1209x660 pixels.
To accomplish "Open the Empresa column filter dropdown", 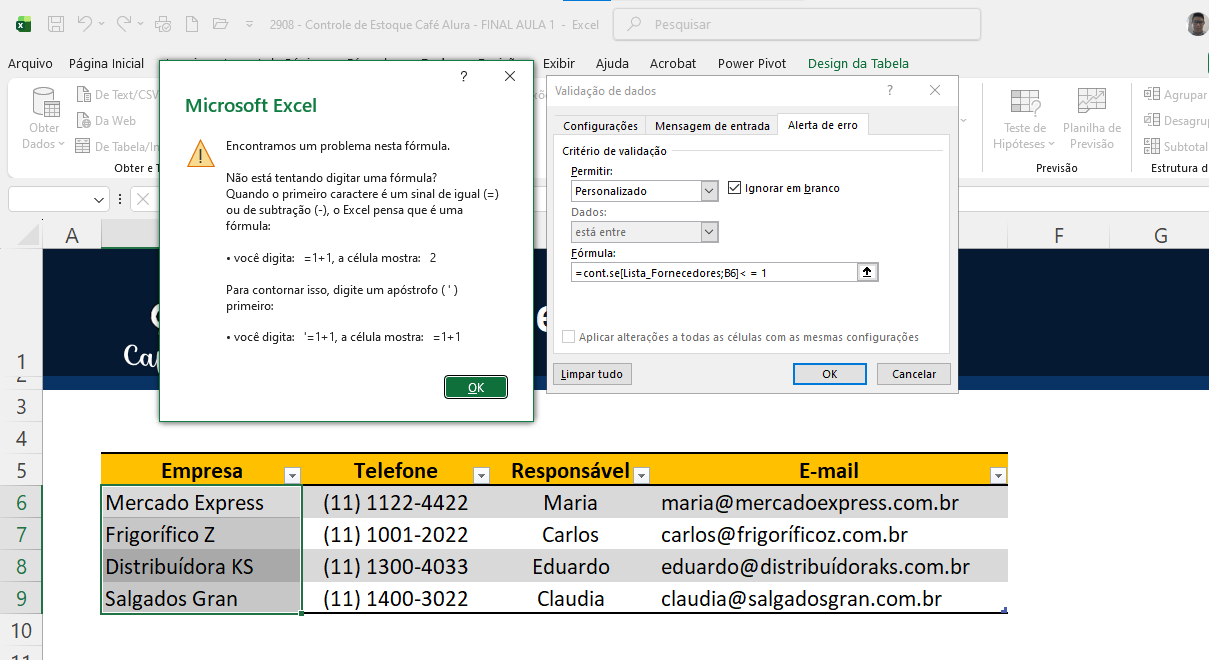I will [x=292, y=476].
